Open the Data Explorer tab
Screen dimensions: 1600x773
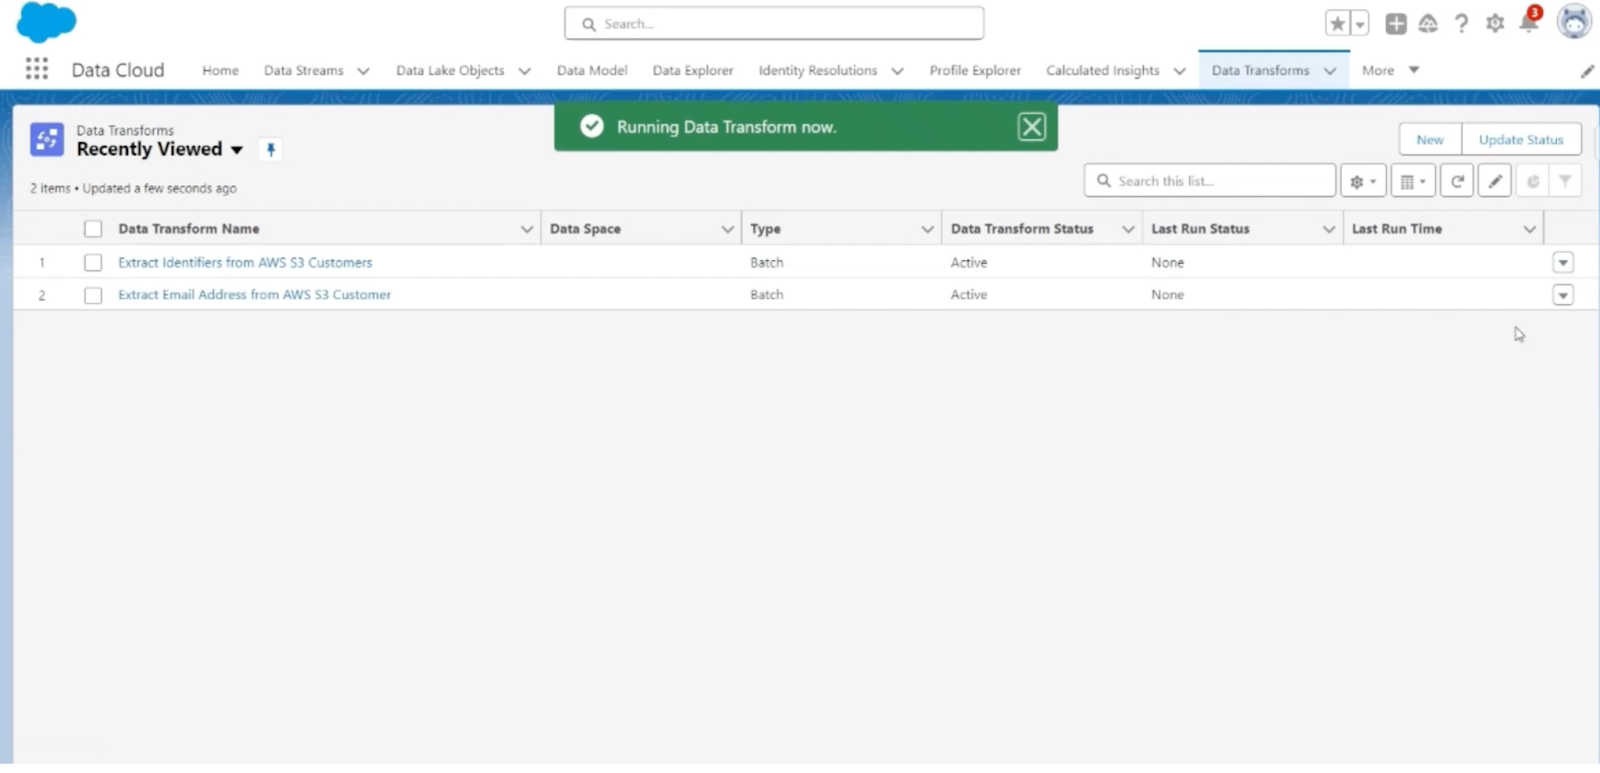coord(693,71)
